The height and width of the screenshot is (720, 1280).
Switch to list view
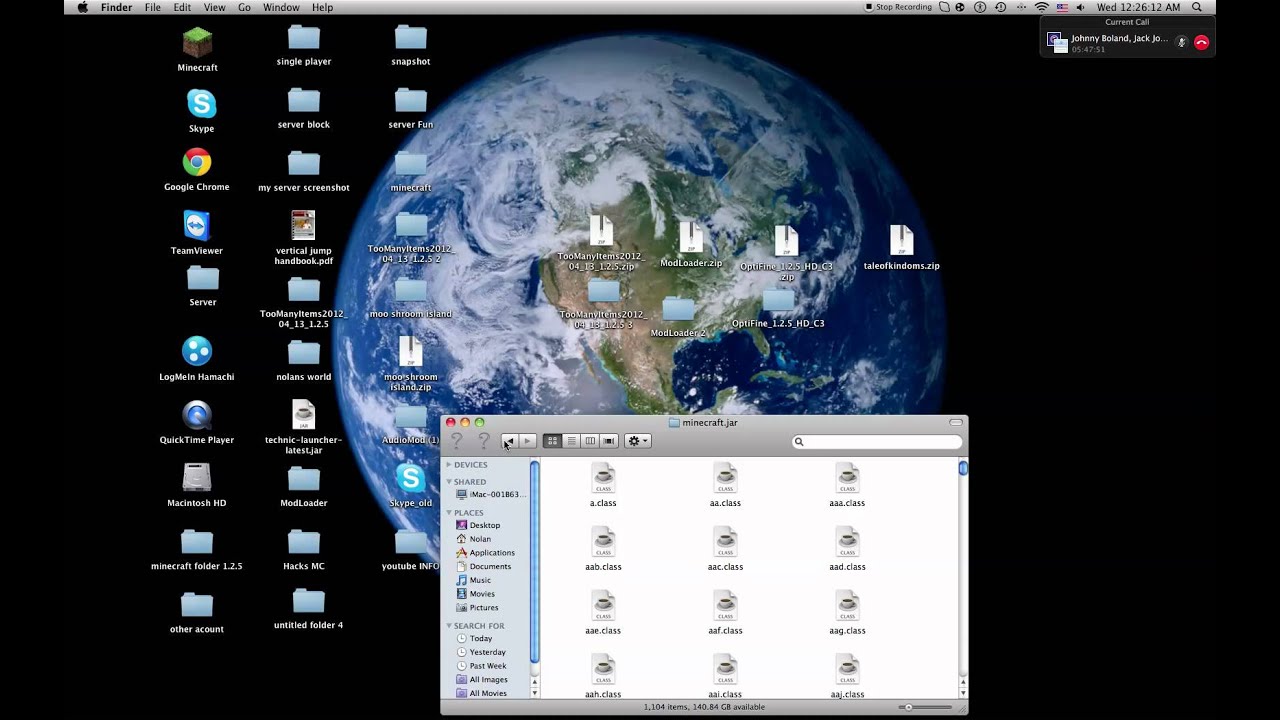point(571,441)
